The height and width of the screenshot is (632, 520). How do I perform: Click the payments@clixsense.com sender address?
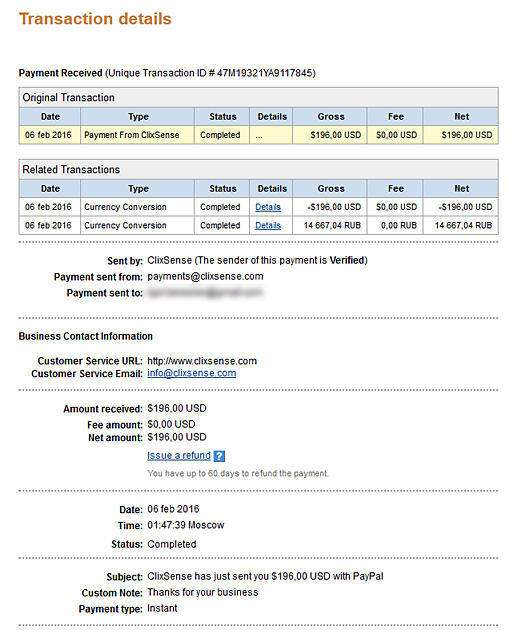(x=205, y=276)
